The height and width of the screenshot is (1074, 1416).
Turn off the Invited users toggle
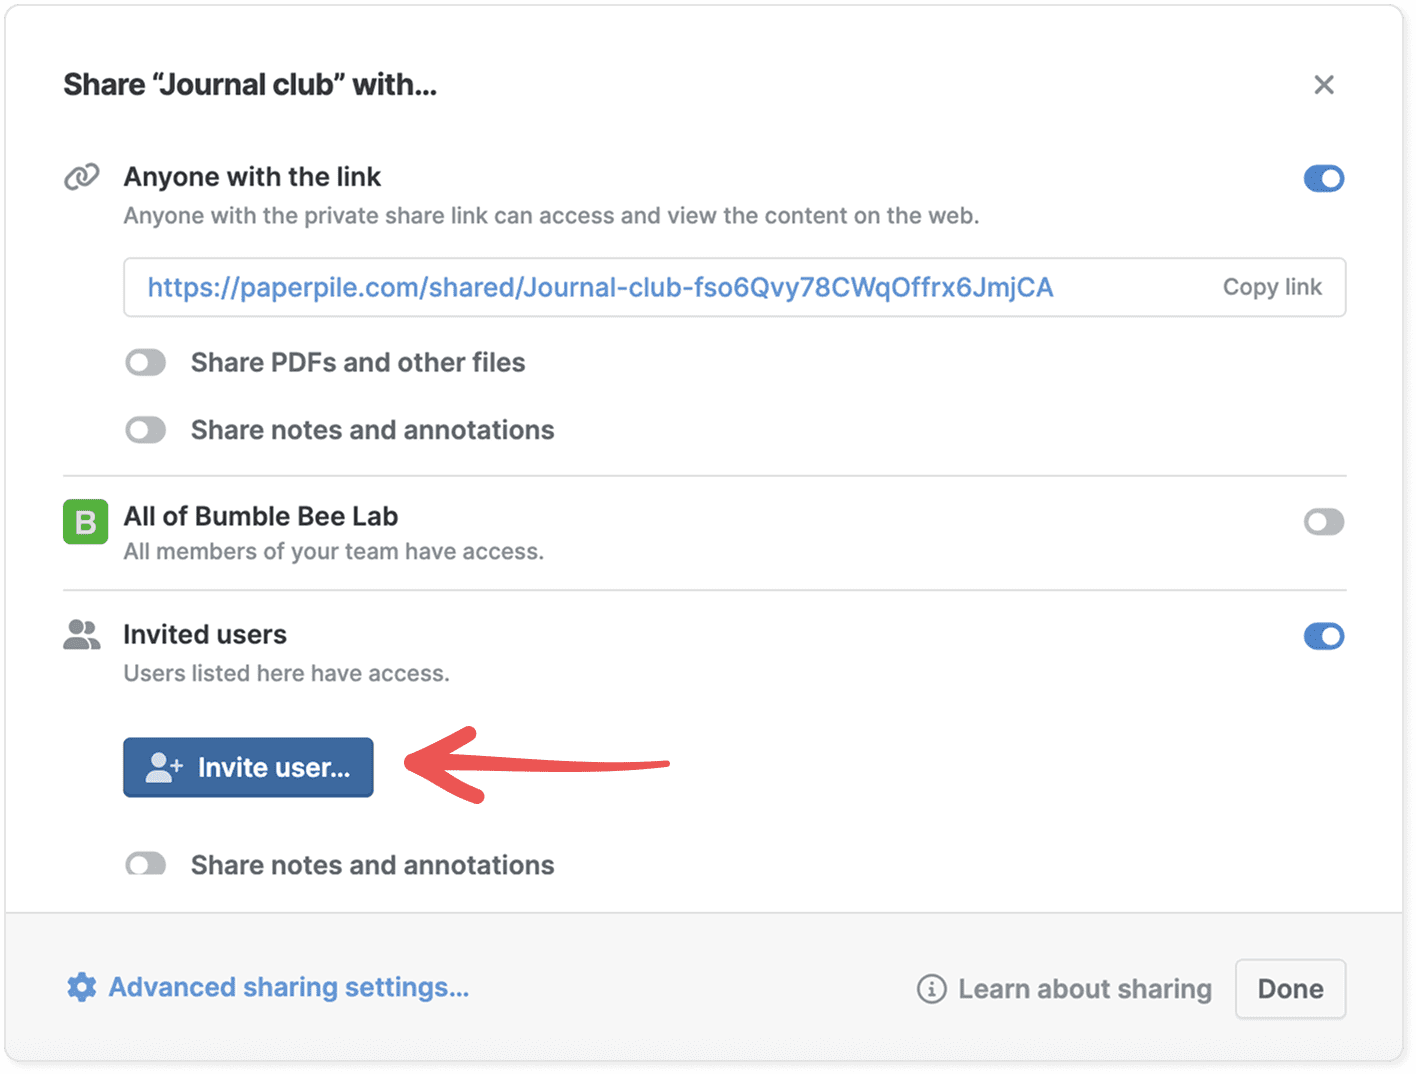[1323, 636]
